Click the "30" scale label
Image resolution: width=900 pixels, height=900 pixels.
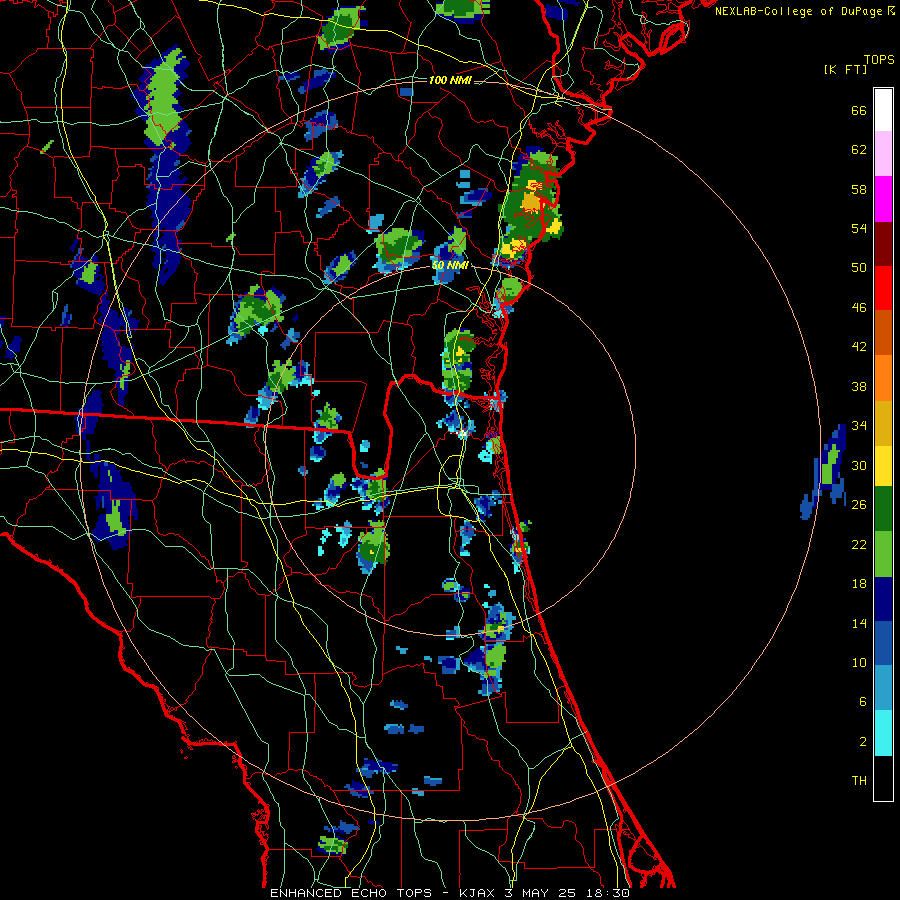859,465
